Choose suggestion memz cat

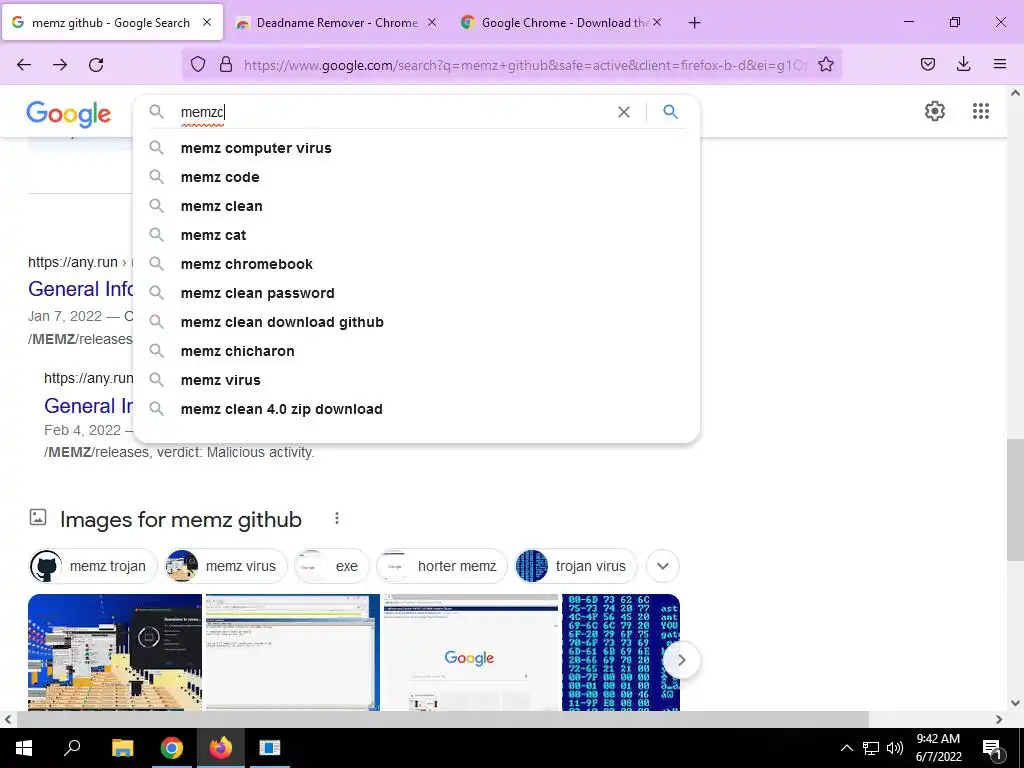pyautogui.click(x=416, y=235)
